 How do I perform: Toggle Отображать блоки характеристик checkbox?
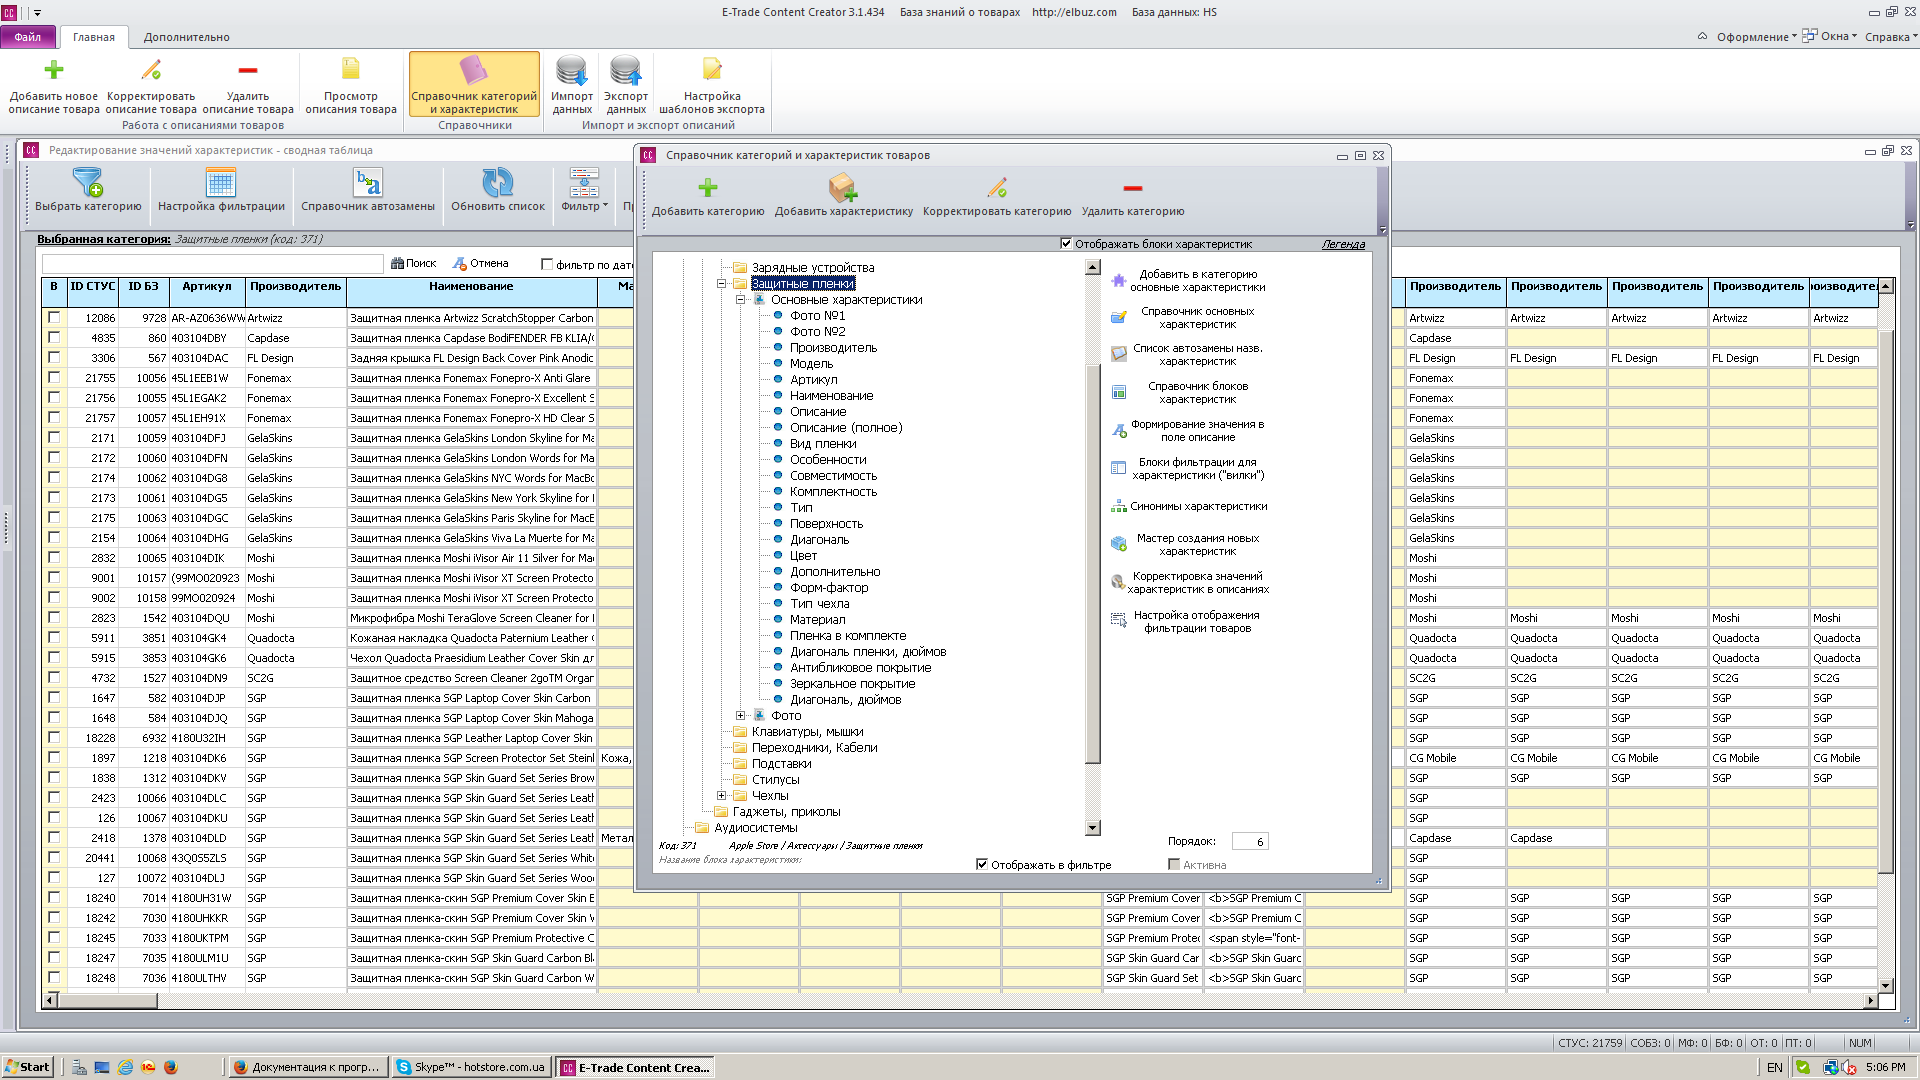(1066, 243)
